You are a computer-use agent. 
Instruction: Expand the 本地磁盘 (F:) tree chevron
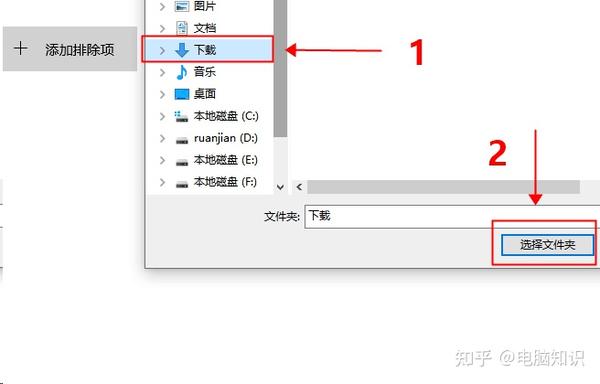pos(162,182)
